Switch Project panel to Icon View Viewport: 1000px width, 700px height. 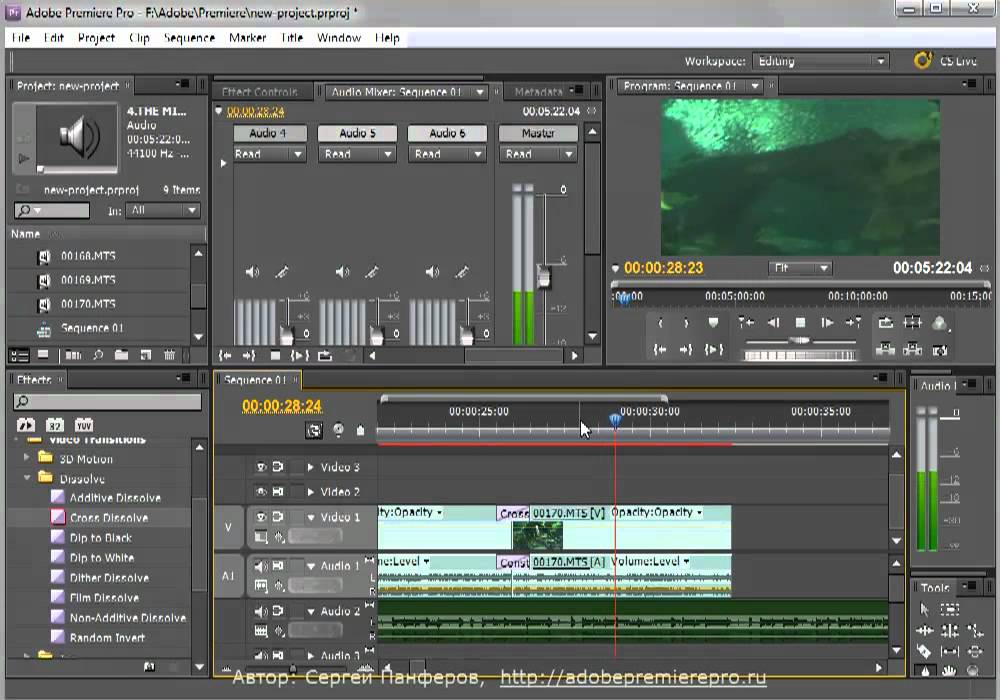(43, 355)
